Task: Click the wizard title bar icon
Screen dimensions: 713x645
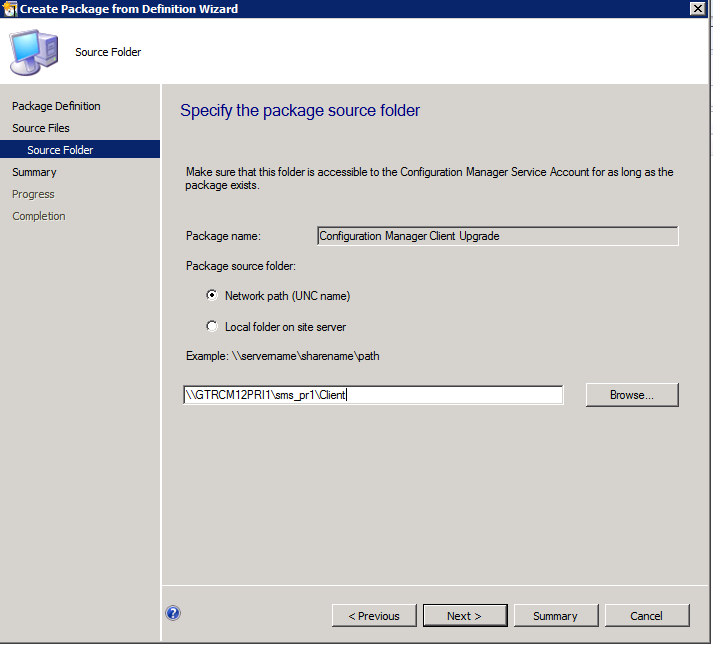Action: click(x=10, y=9)
